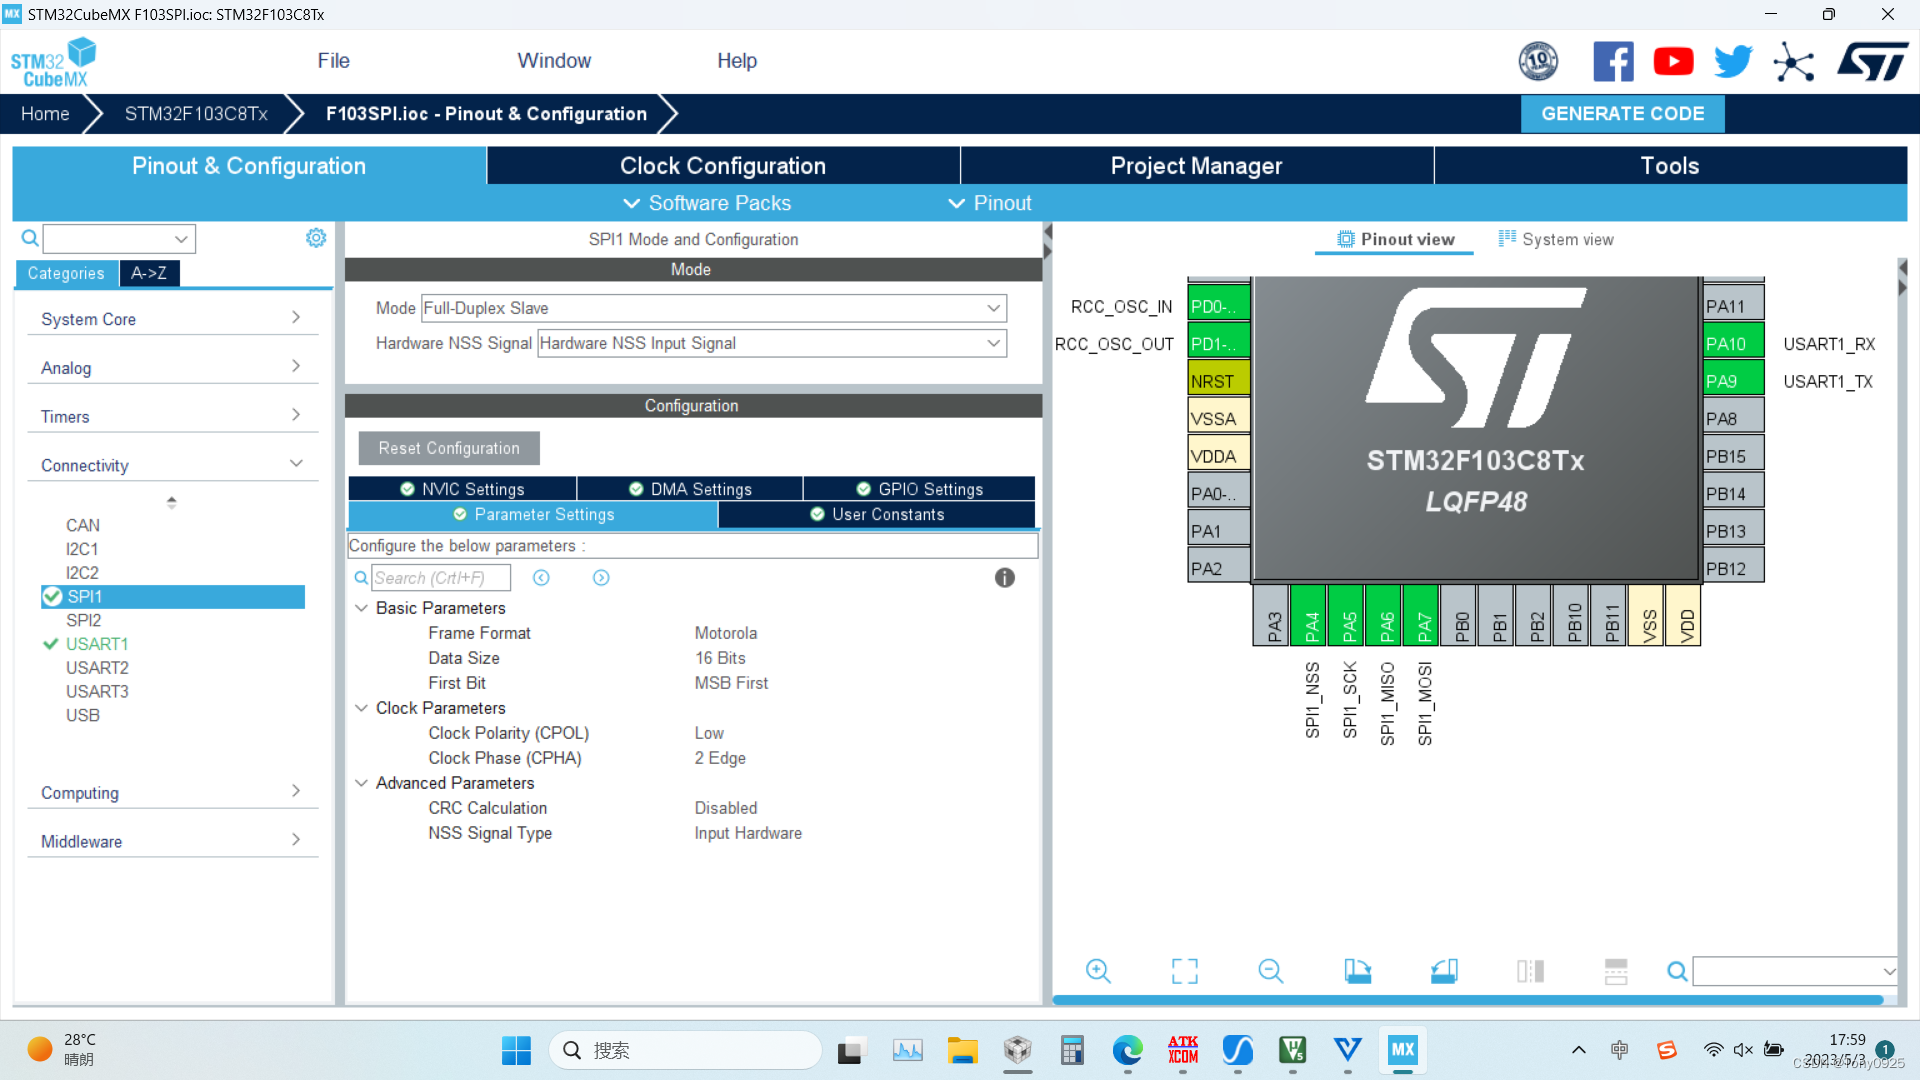
Task: Switch to System view
Action: point(1556,240)
